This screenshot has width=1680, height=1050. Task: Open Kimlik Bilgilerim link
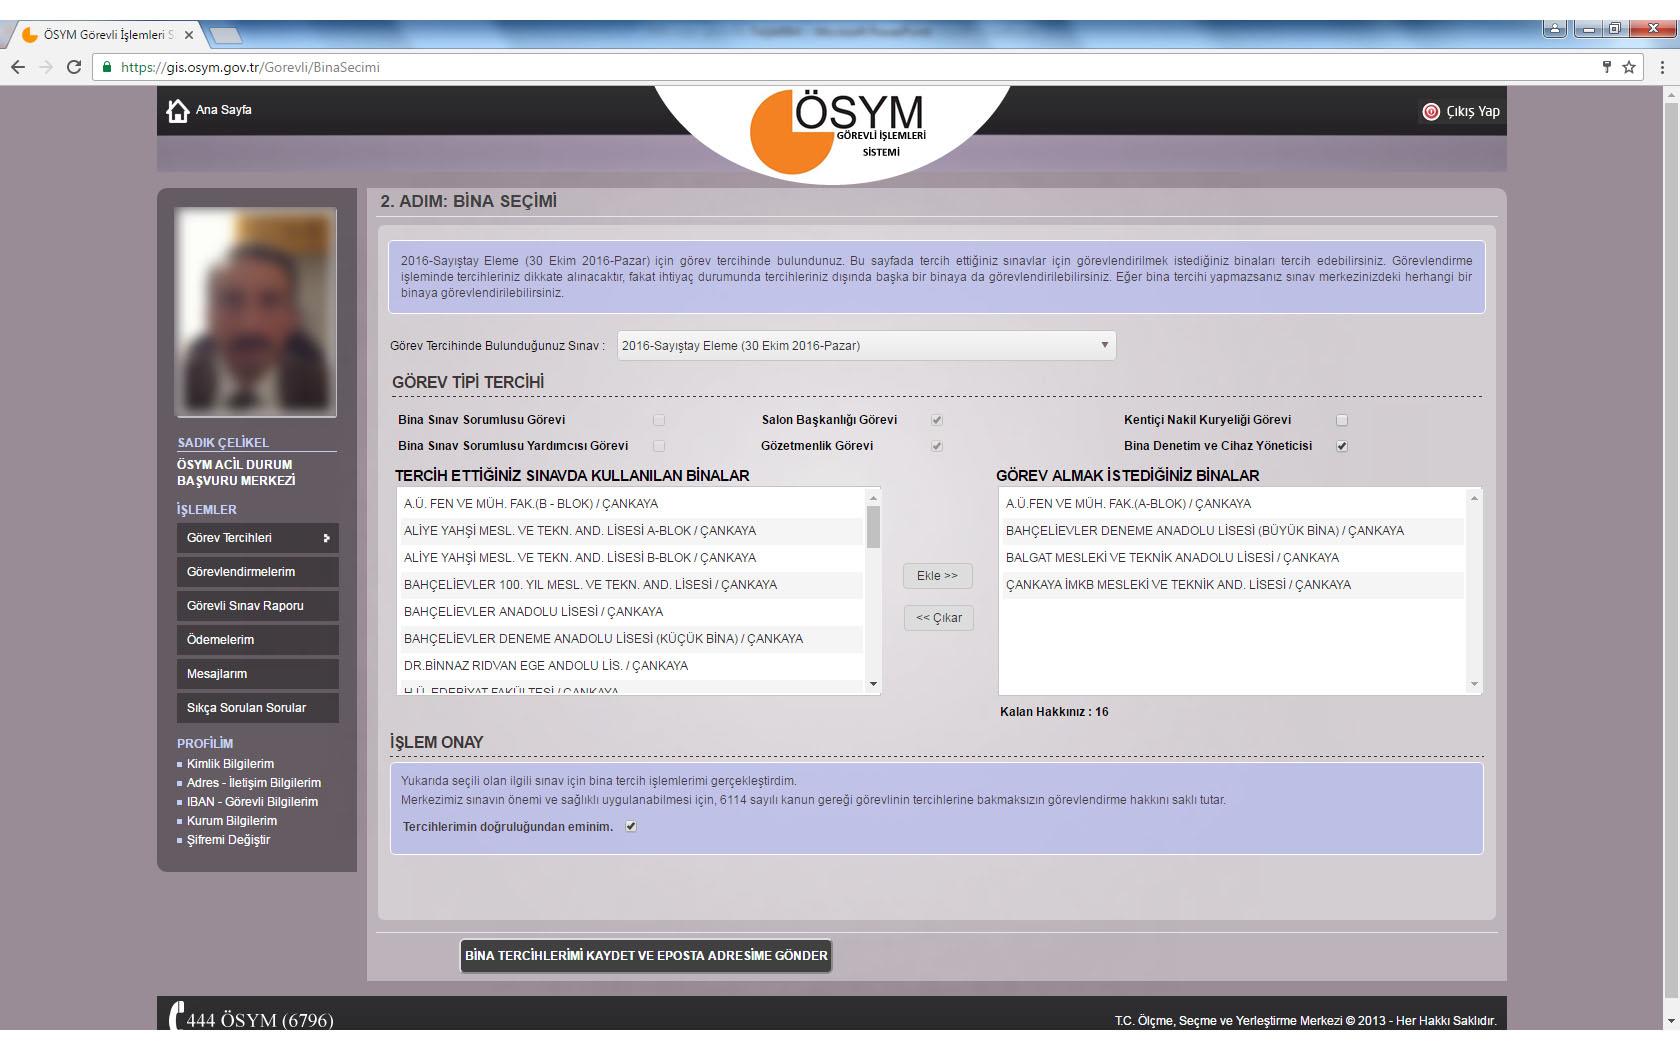pos(230,764)
